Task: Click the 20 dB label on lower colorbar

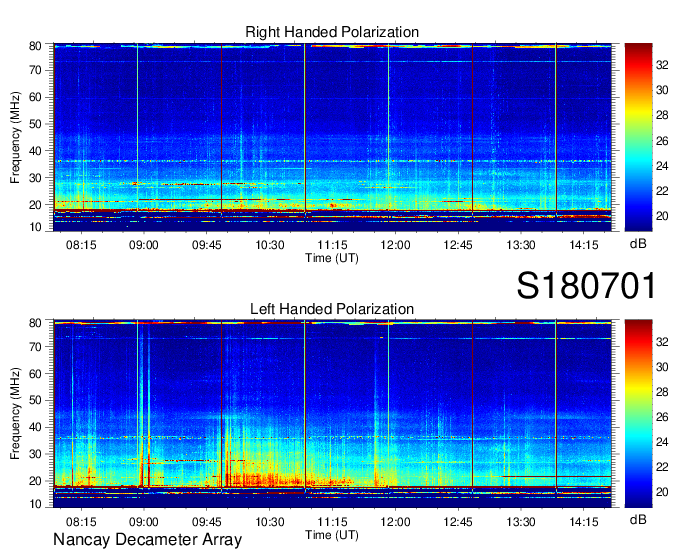Action: coord(662,492)
